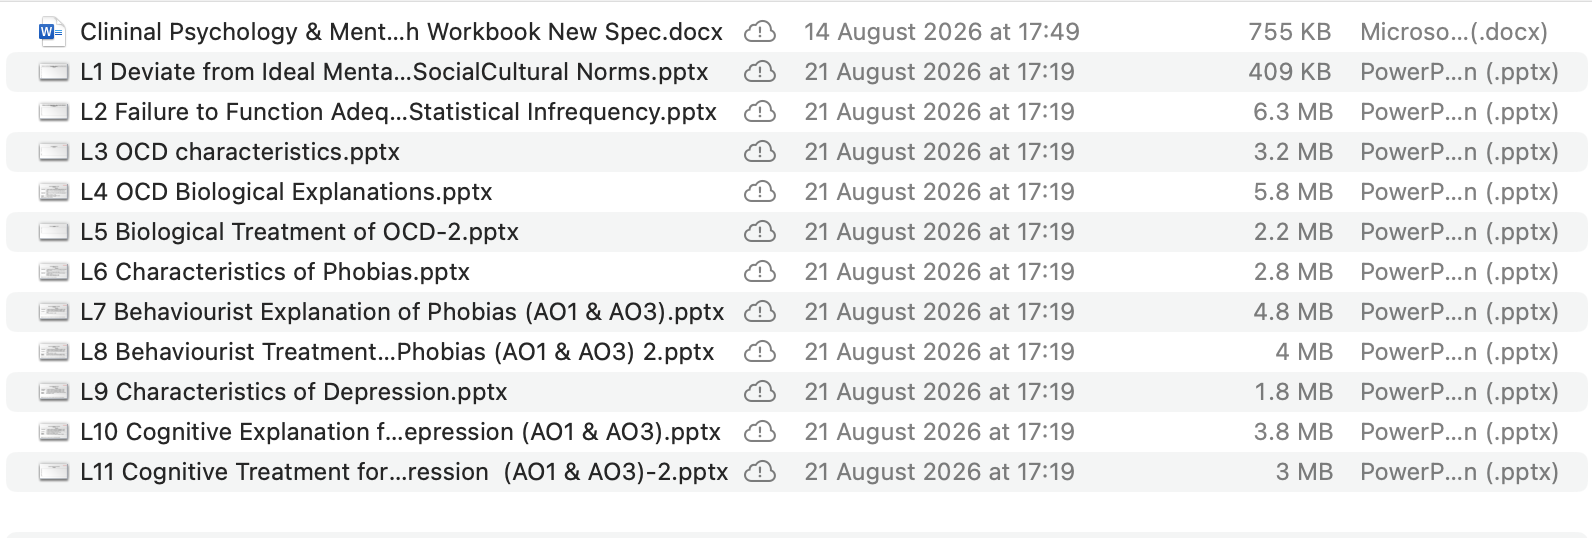Click the cloud status icon beside L6 Characteristics of Phobias
Viewport: 1592px width, 538px height.
click(x=760, y=272)
